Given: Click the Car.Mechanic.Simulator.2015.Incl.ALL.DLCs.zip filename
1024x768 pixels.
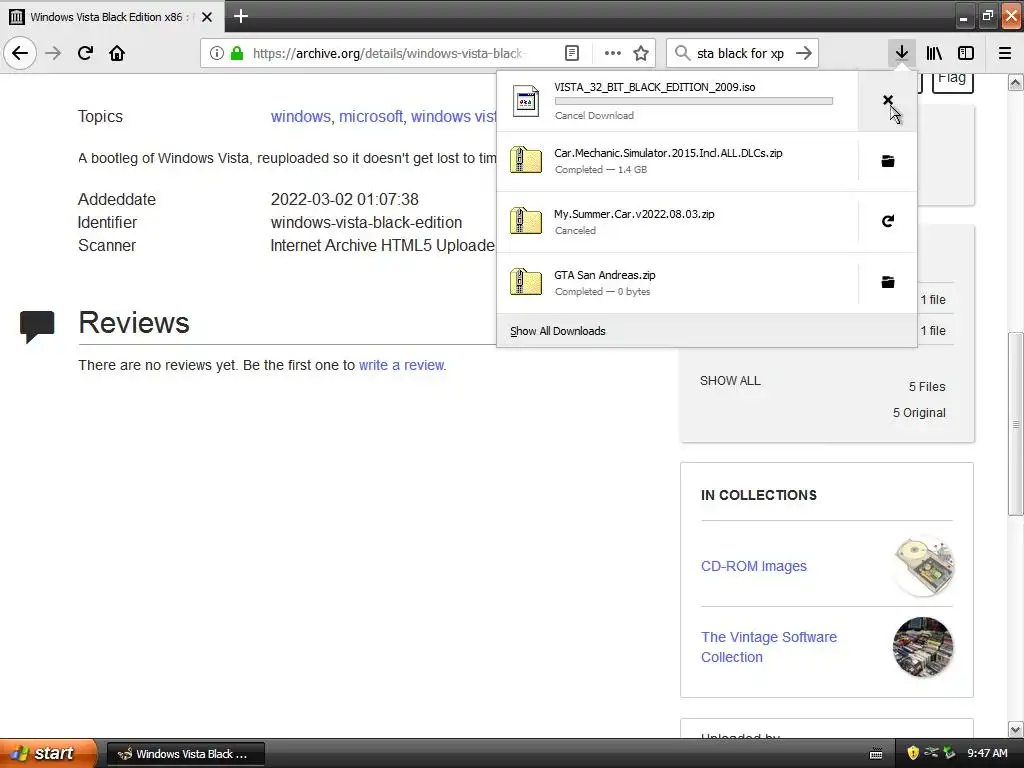Looking at the screenshot, I should (668, 153).
